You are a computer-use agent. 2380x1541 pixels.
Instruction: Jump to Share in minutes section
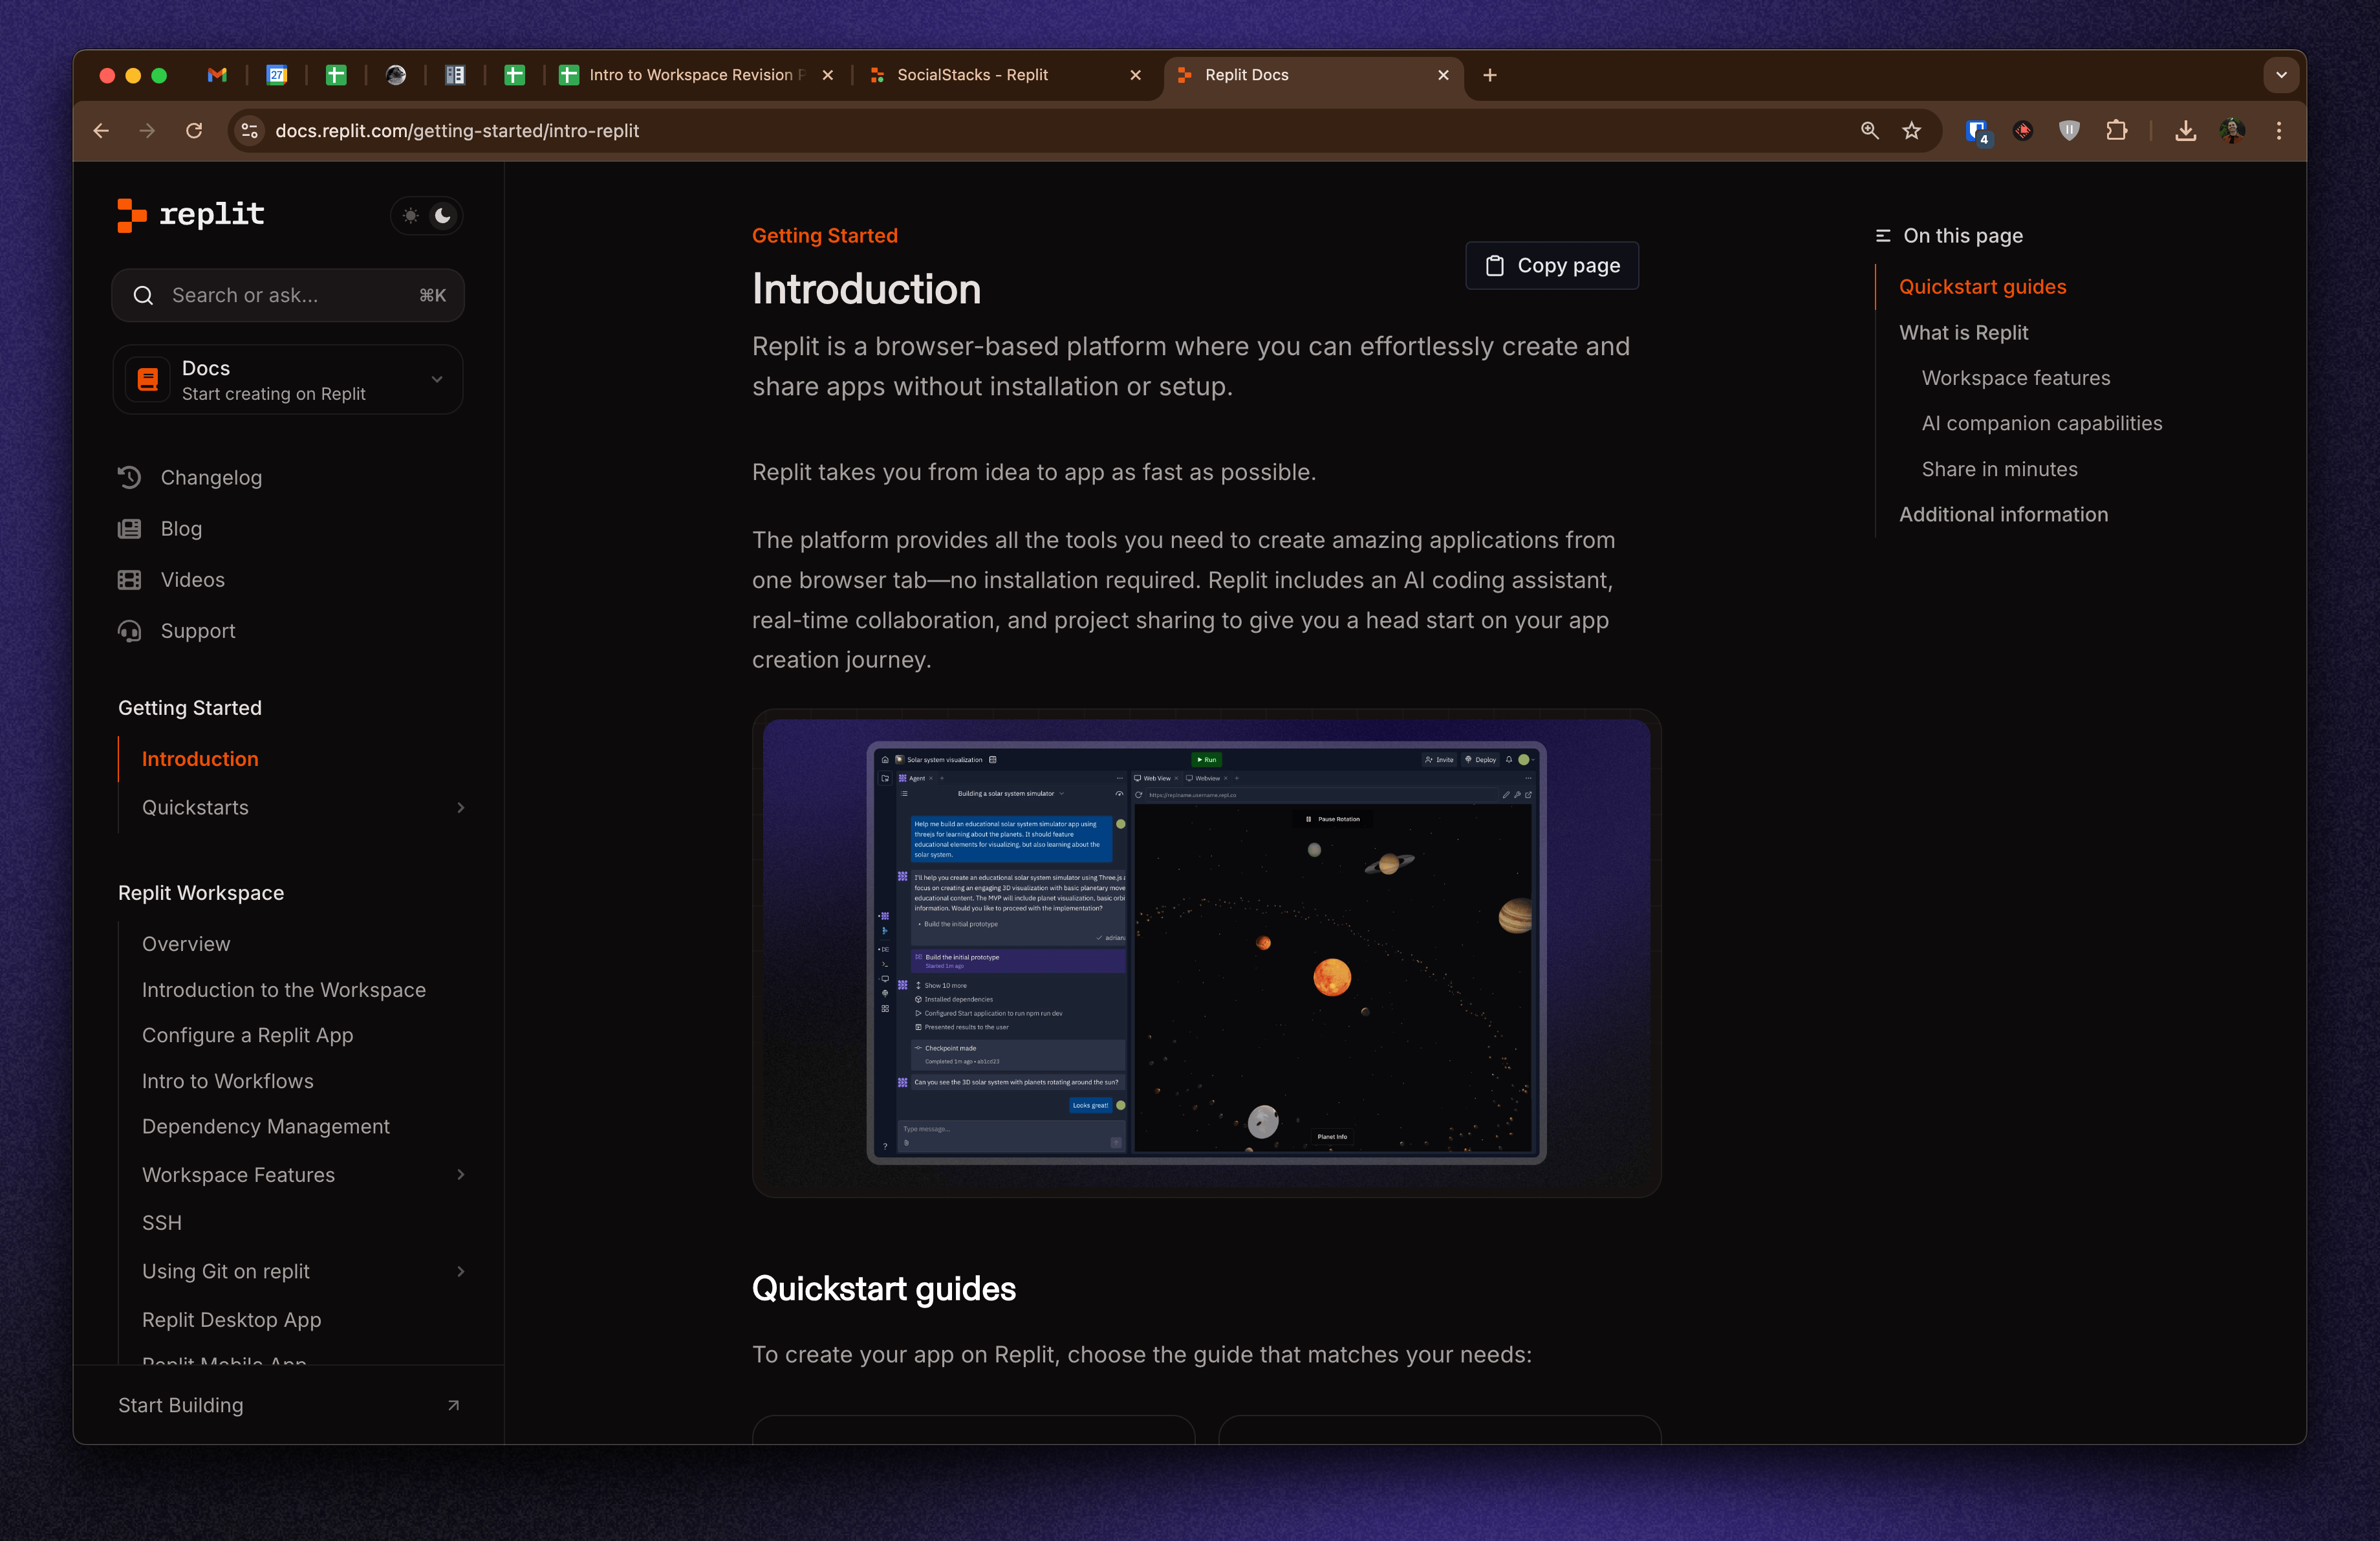pyautogui.click(x=1999, y=469)
